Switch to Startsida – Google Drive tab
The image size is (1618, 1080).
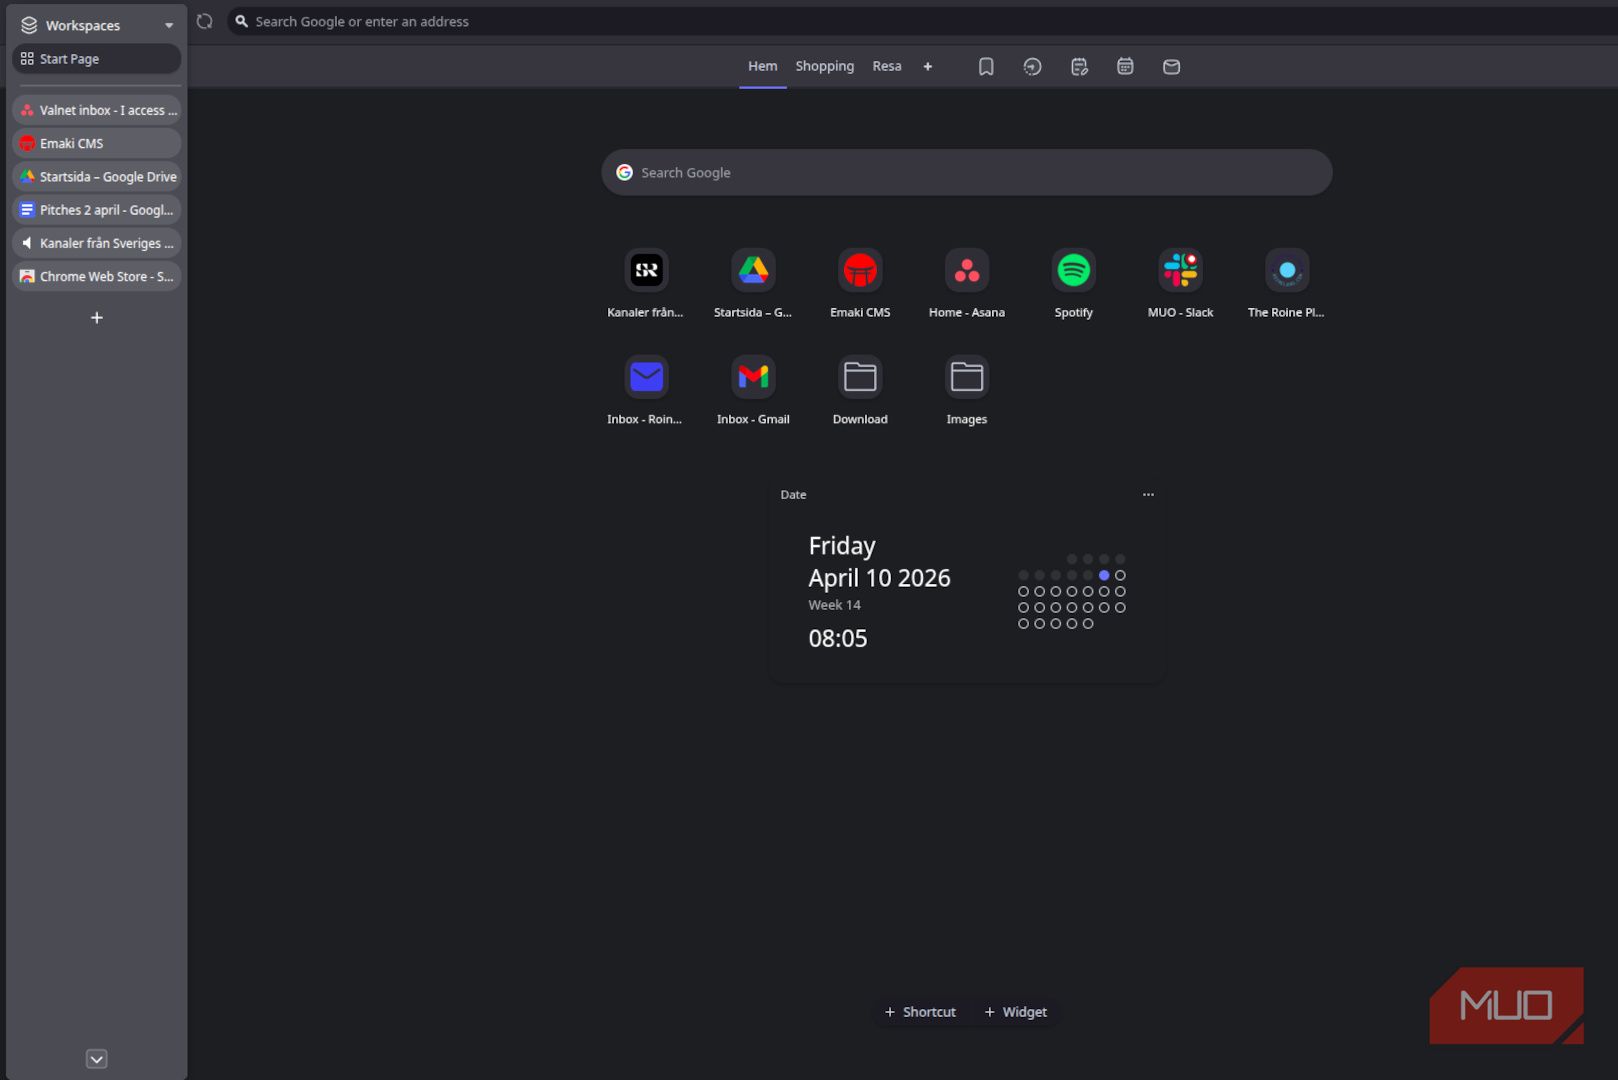click(x=97, y=176)
